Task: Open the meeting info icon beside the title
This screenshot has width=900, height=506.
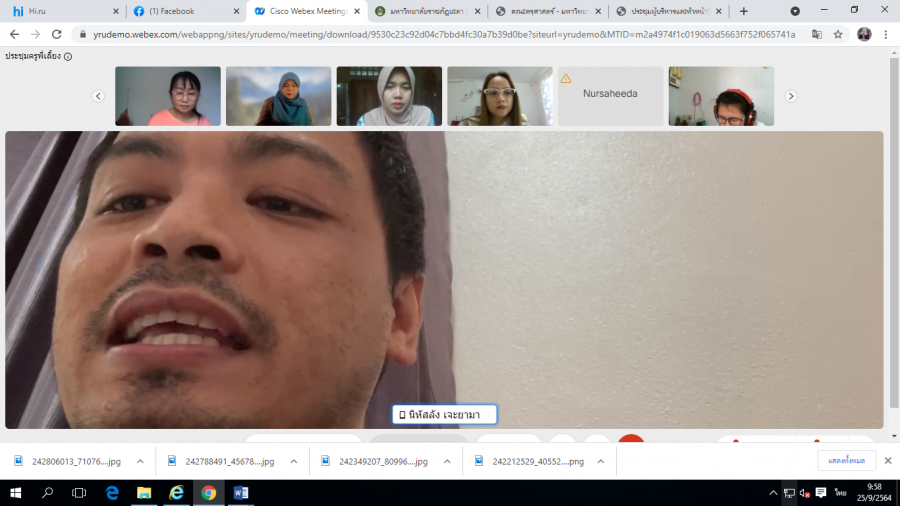Action: click(x=68, y=57)
